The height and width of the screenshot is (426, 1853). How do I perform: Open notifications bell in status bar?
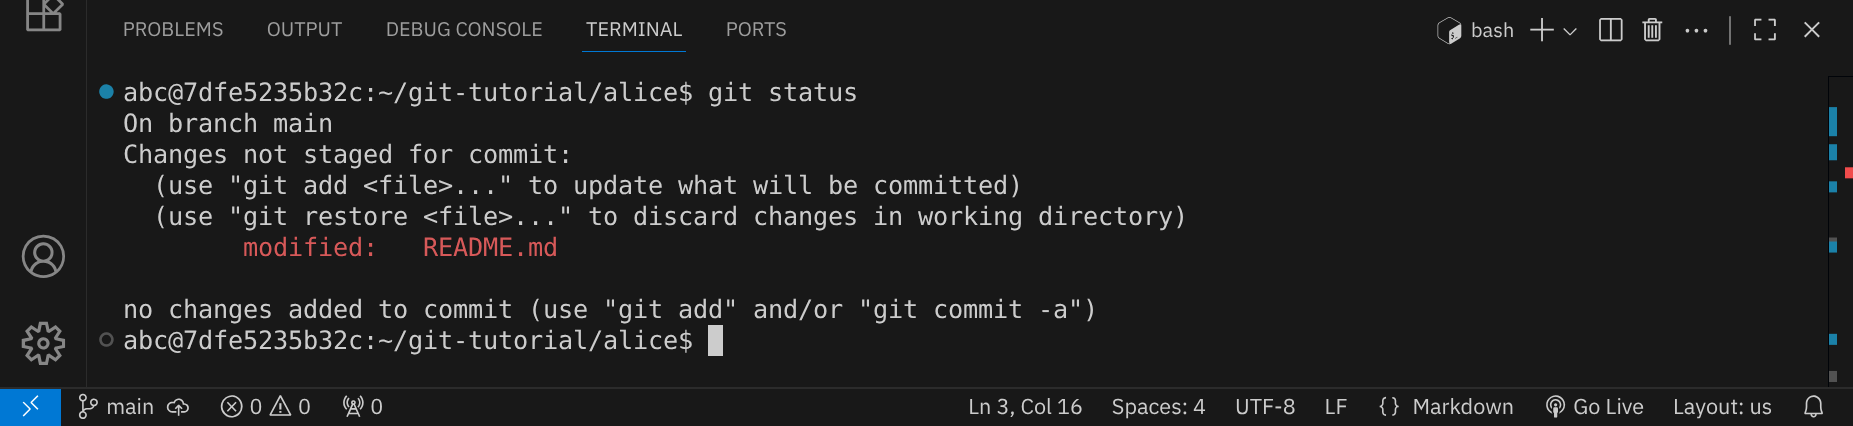pos(1813,406)
